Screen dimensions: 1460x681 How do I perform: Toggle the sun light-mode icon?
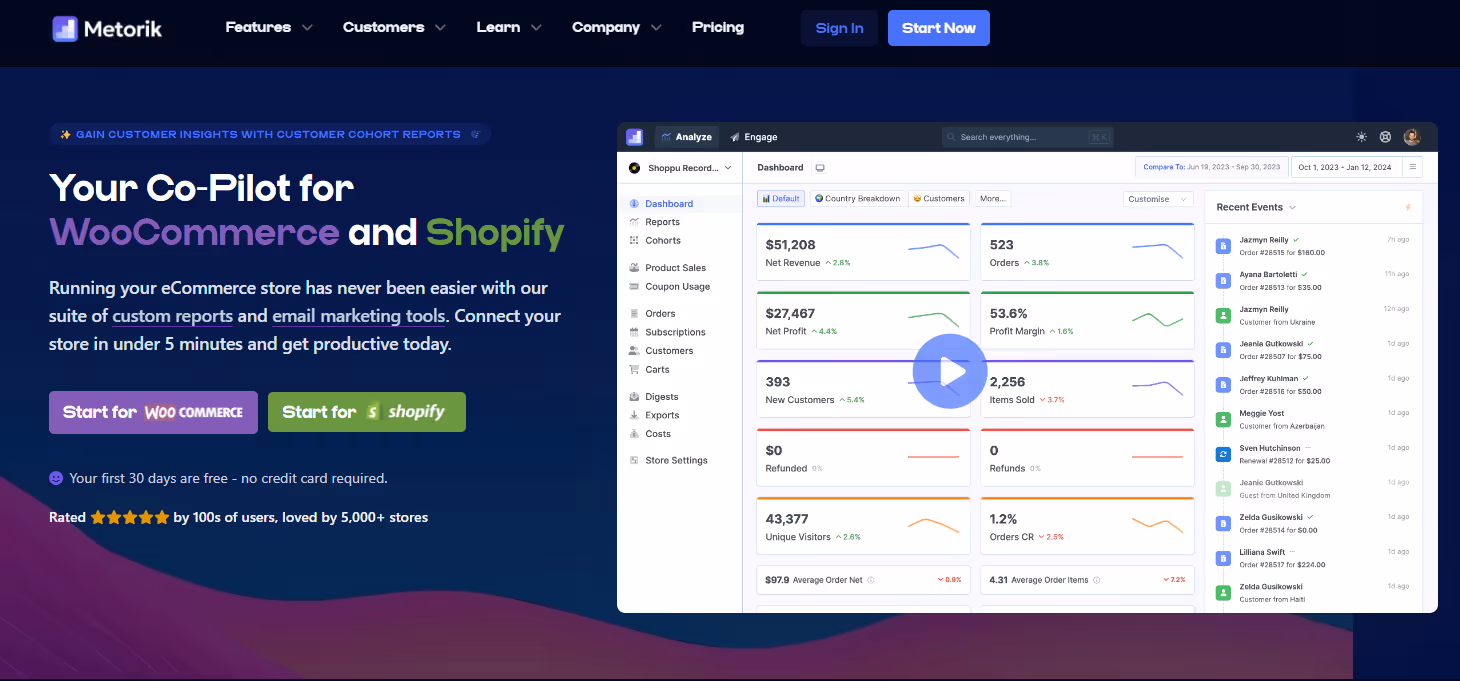click(1361, 137)
